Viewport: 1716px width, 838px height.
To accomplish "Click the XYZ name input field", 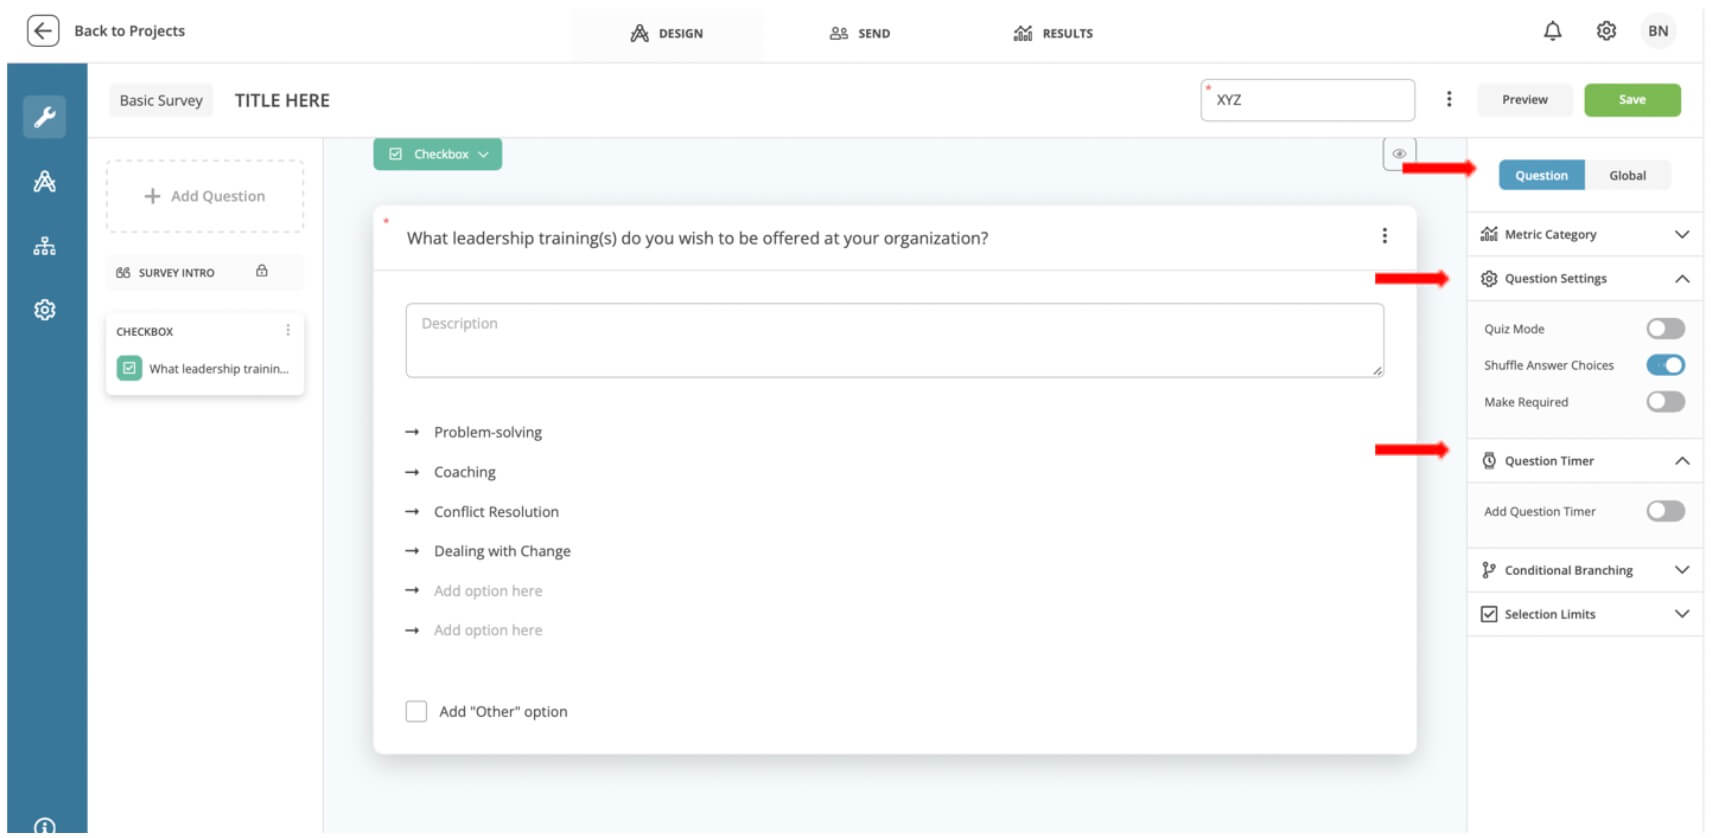I will click(x=1307, y=100).
